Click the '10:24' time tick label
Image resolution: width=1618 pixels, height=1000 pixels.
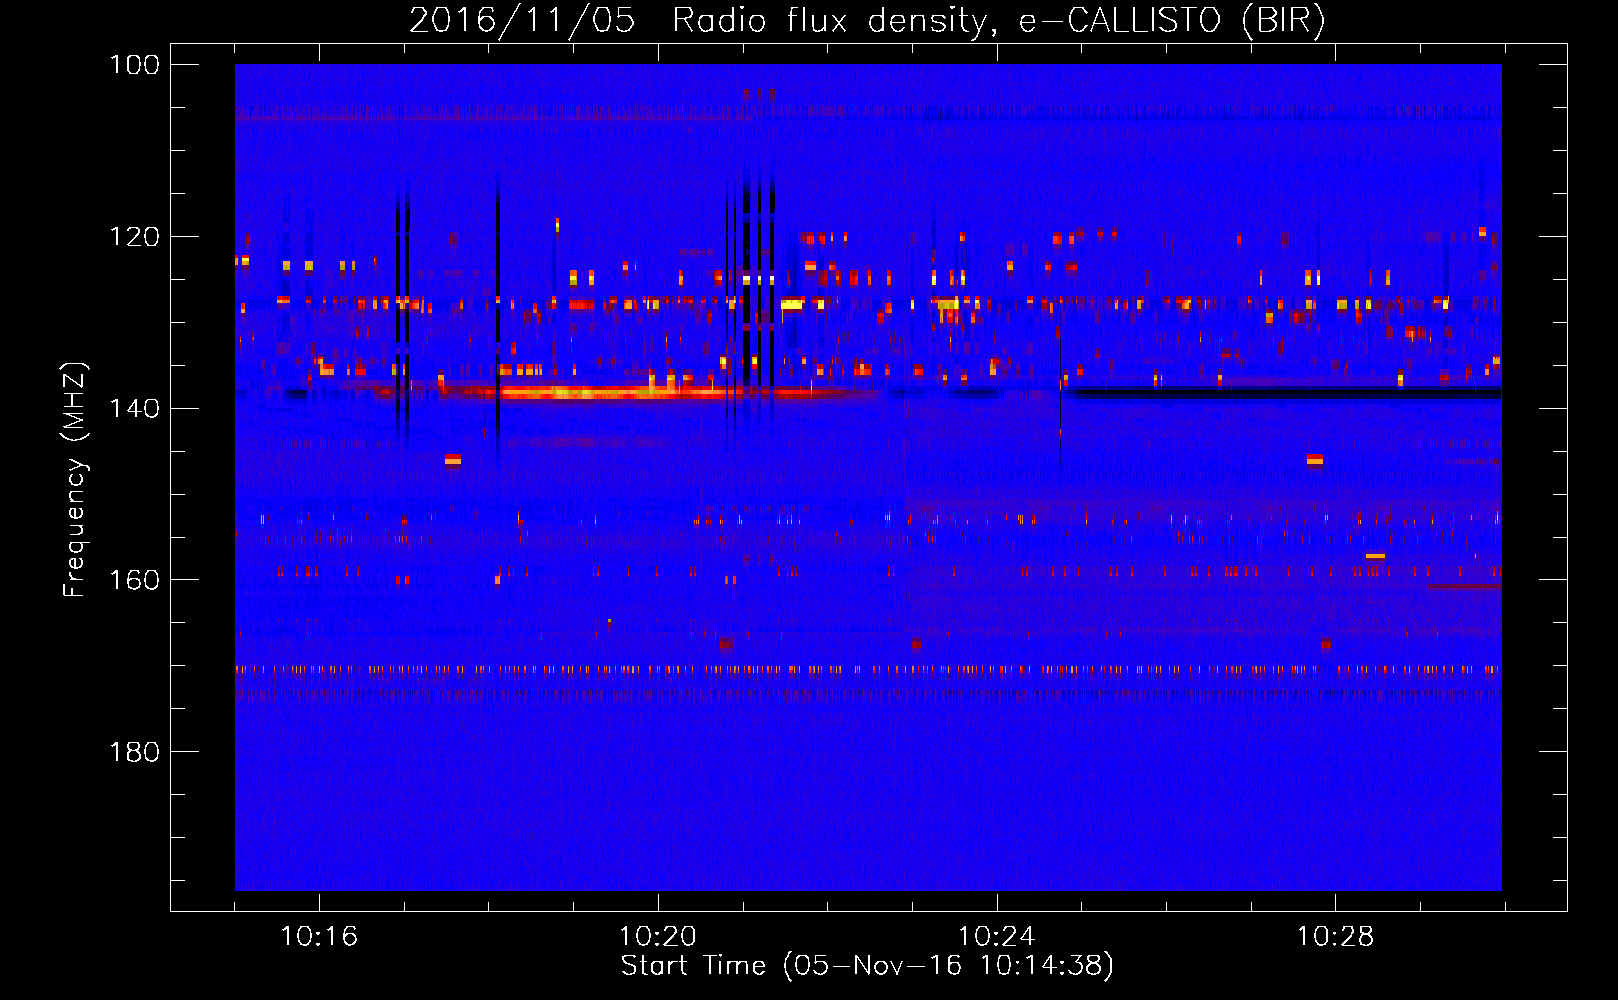click(997, 937)
